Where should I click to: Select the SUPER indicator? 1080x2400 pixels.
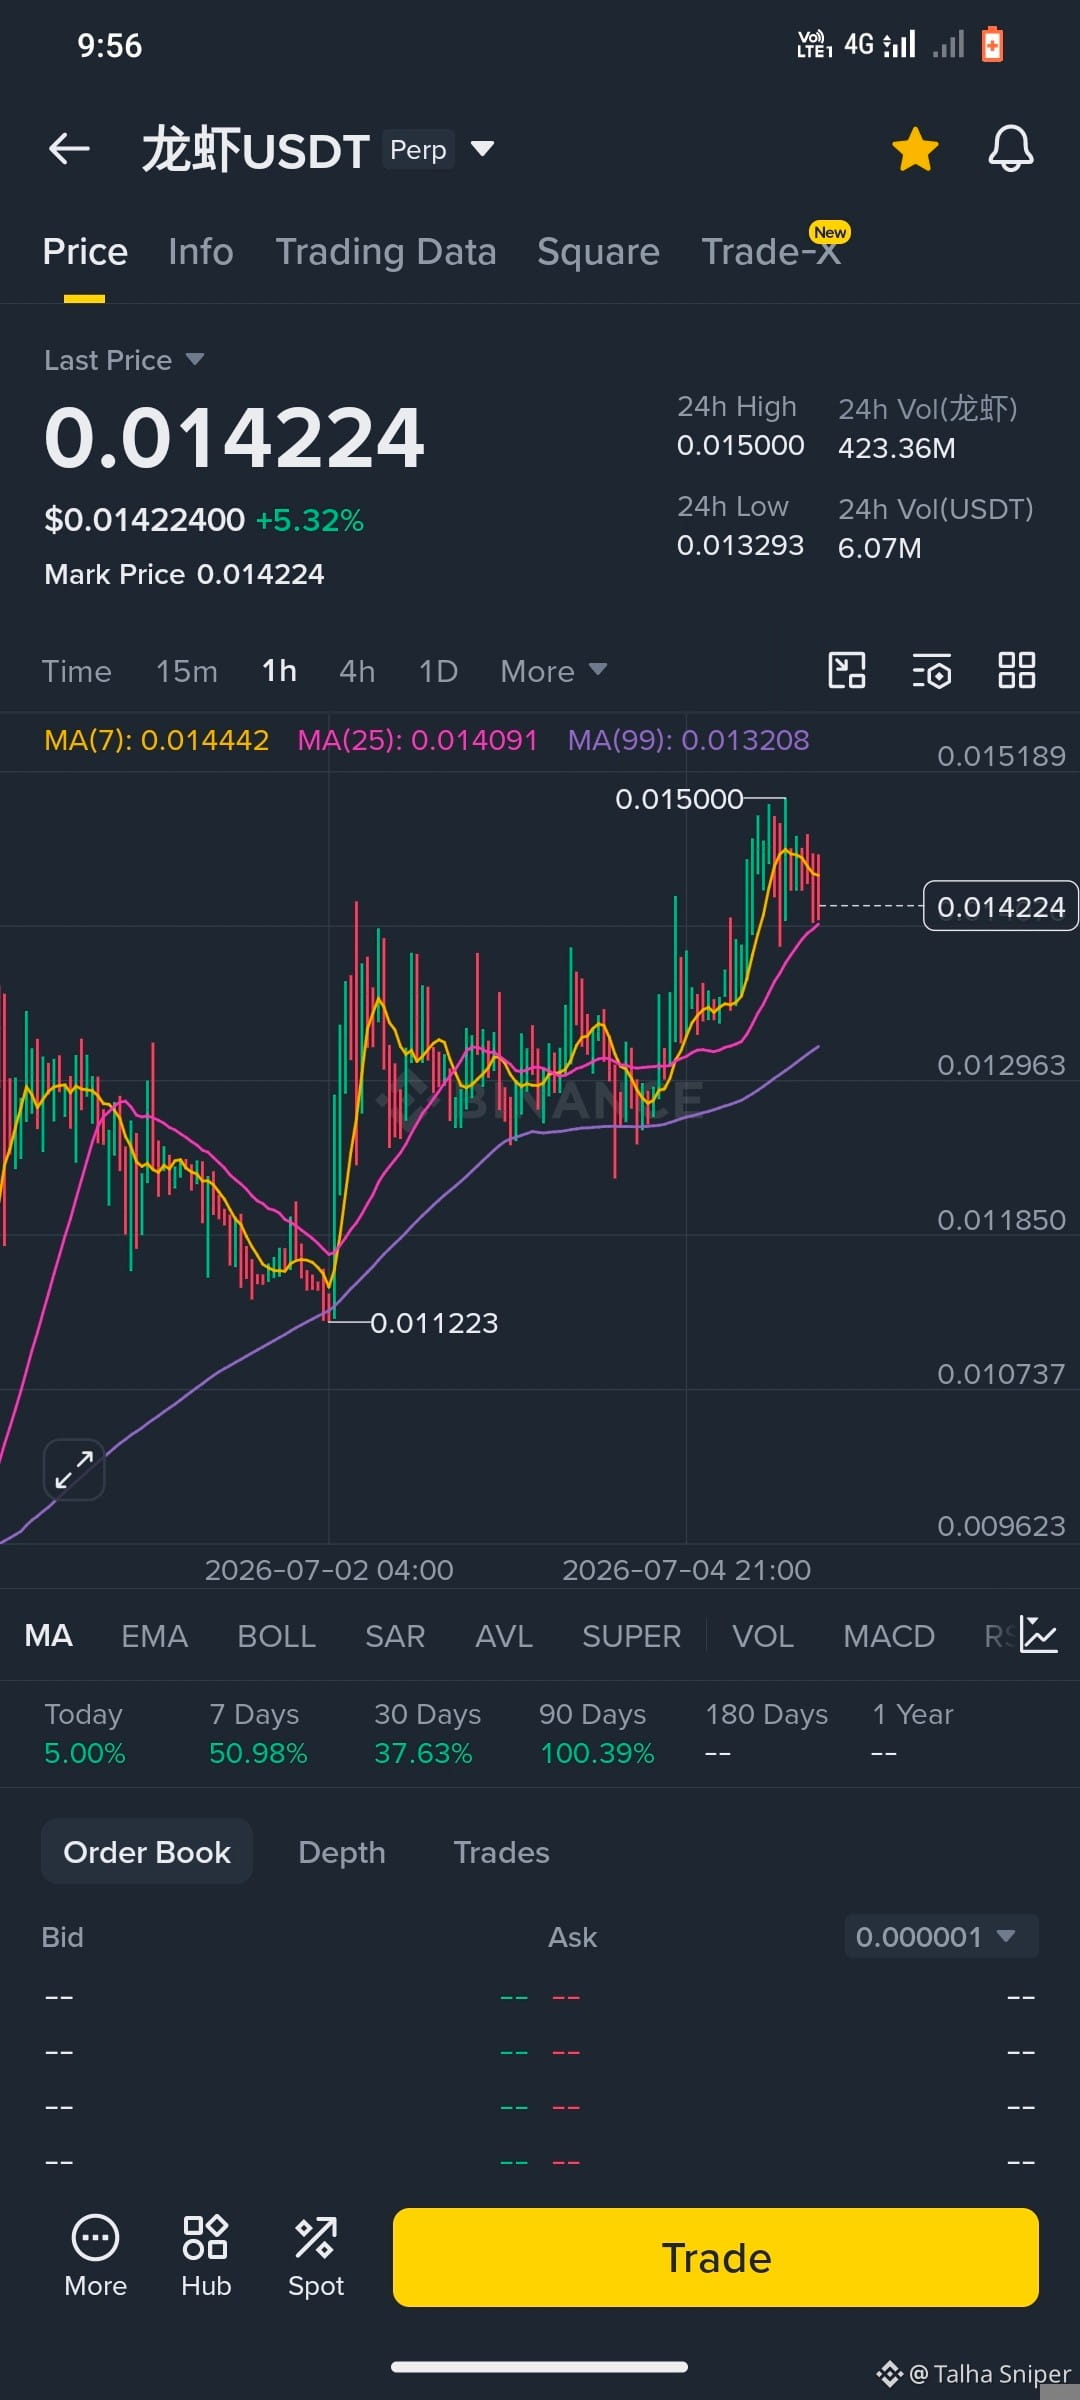(x=631, y=1636)
